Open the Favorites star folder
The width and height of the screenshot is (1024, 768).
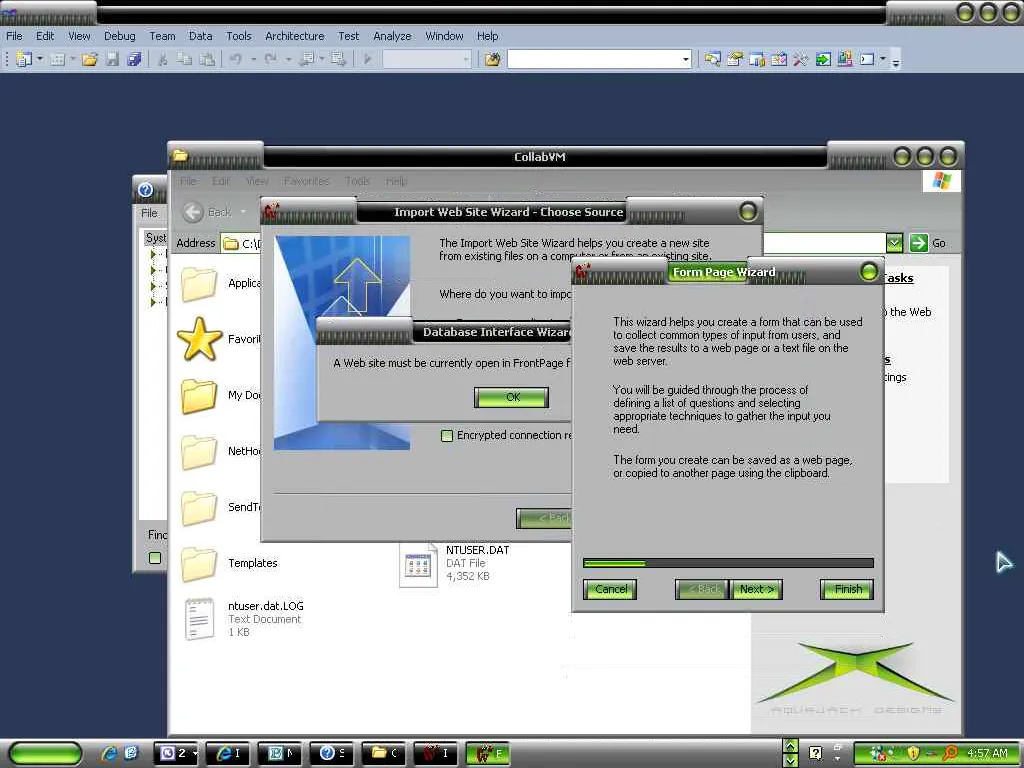click(x=199, y=339)
